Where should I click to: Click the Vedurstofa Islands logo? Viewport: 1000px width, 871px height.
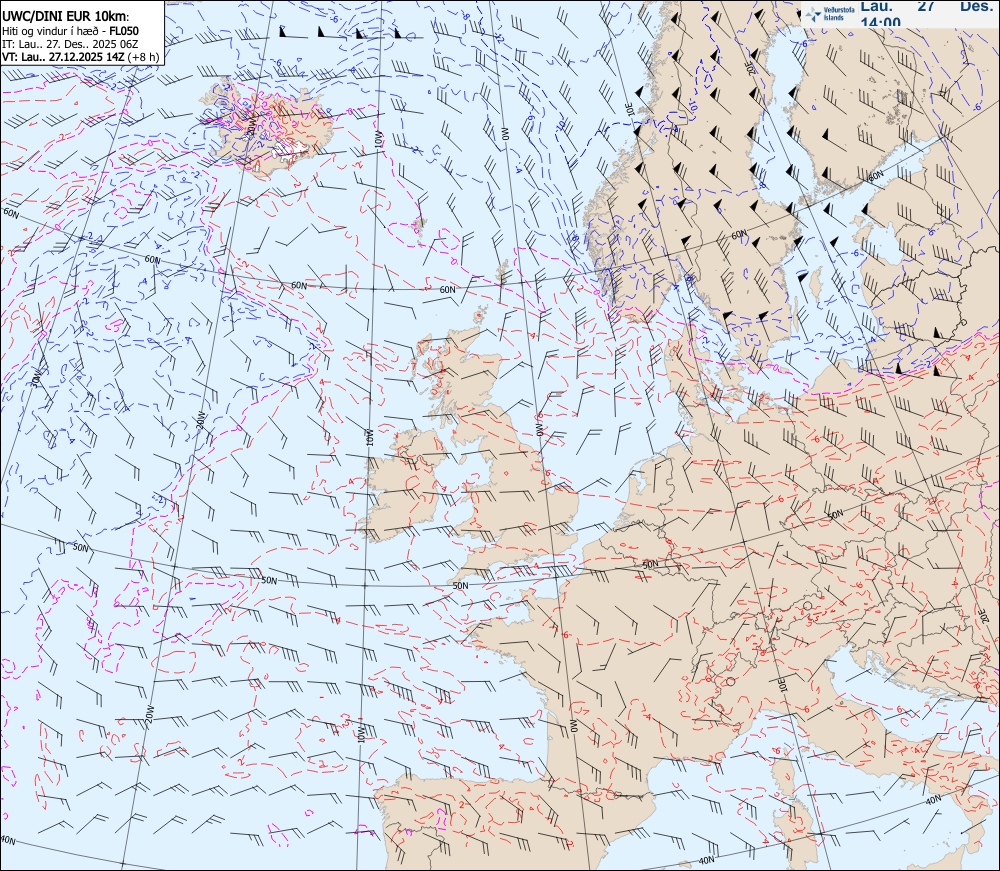tap(828, 13)
